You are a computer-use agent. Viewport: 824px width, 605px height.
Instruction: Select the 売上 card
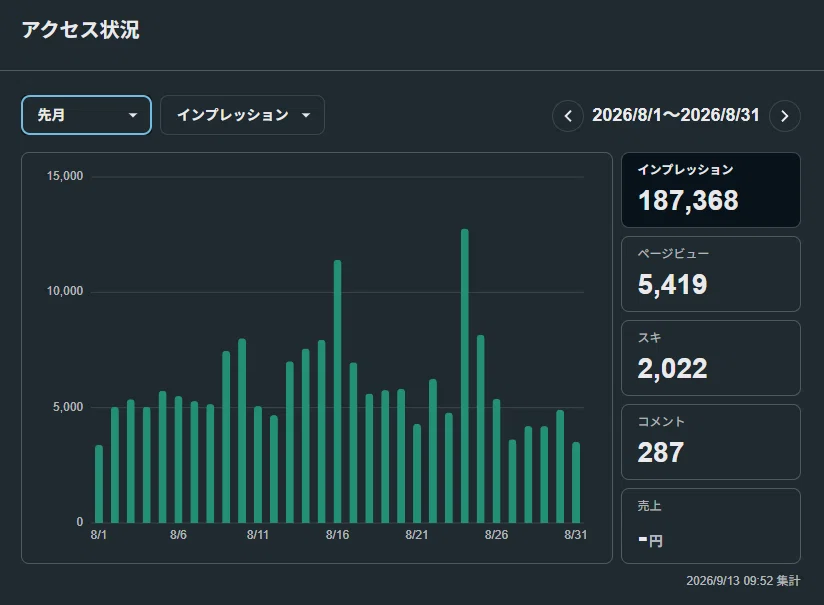click(710, 526)
